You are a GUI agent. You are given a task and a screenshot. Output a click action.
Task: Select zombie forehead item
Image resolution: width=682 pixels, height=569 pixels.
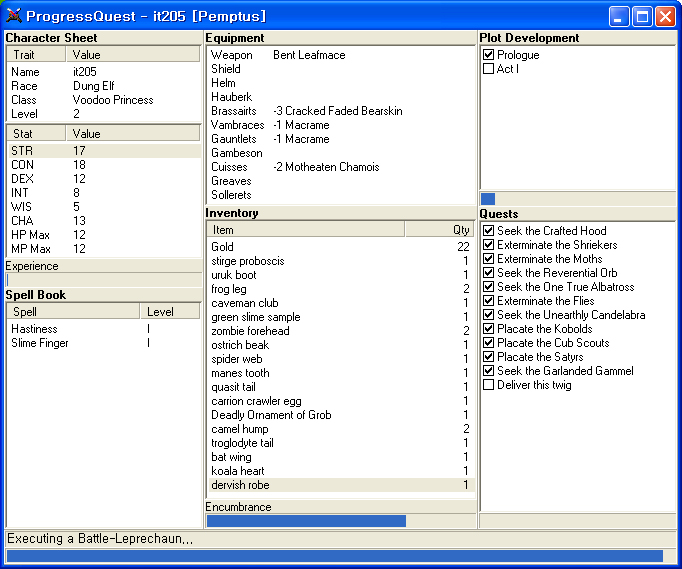(x=341, y=331)
